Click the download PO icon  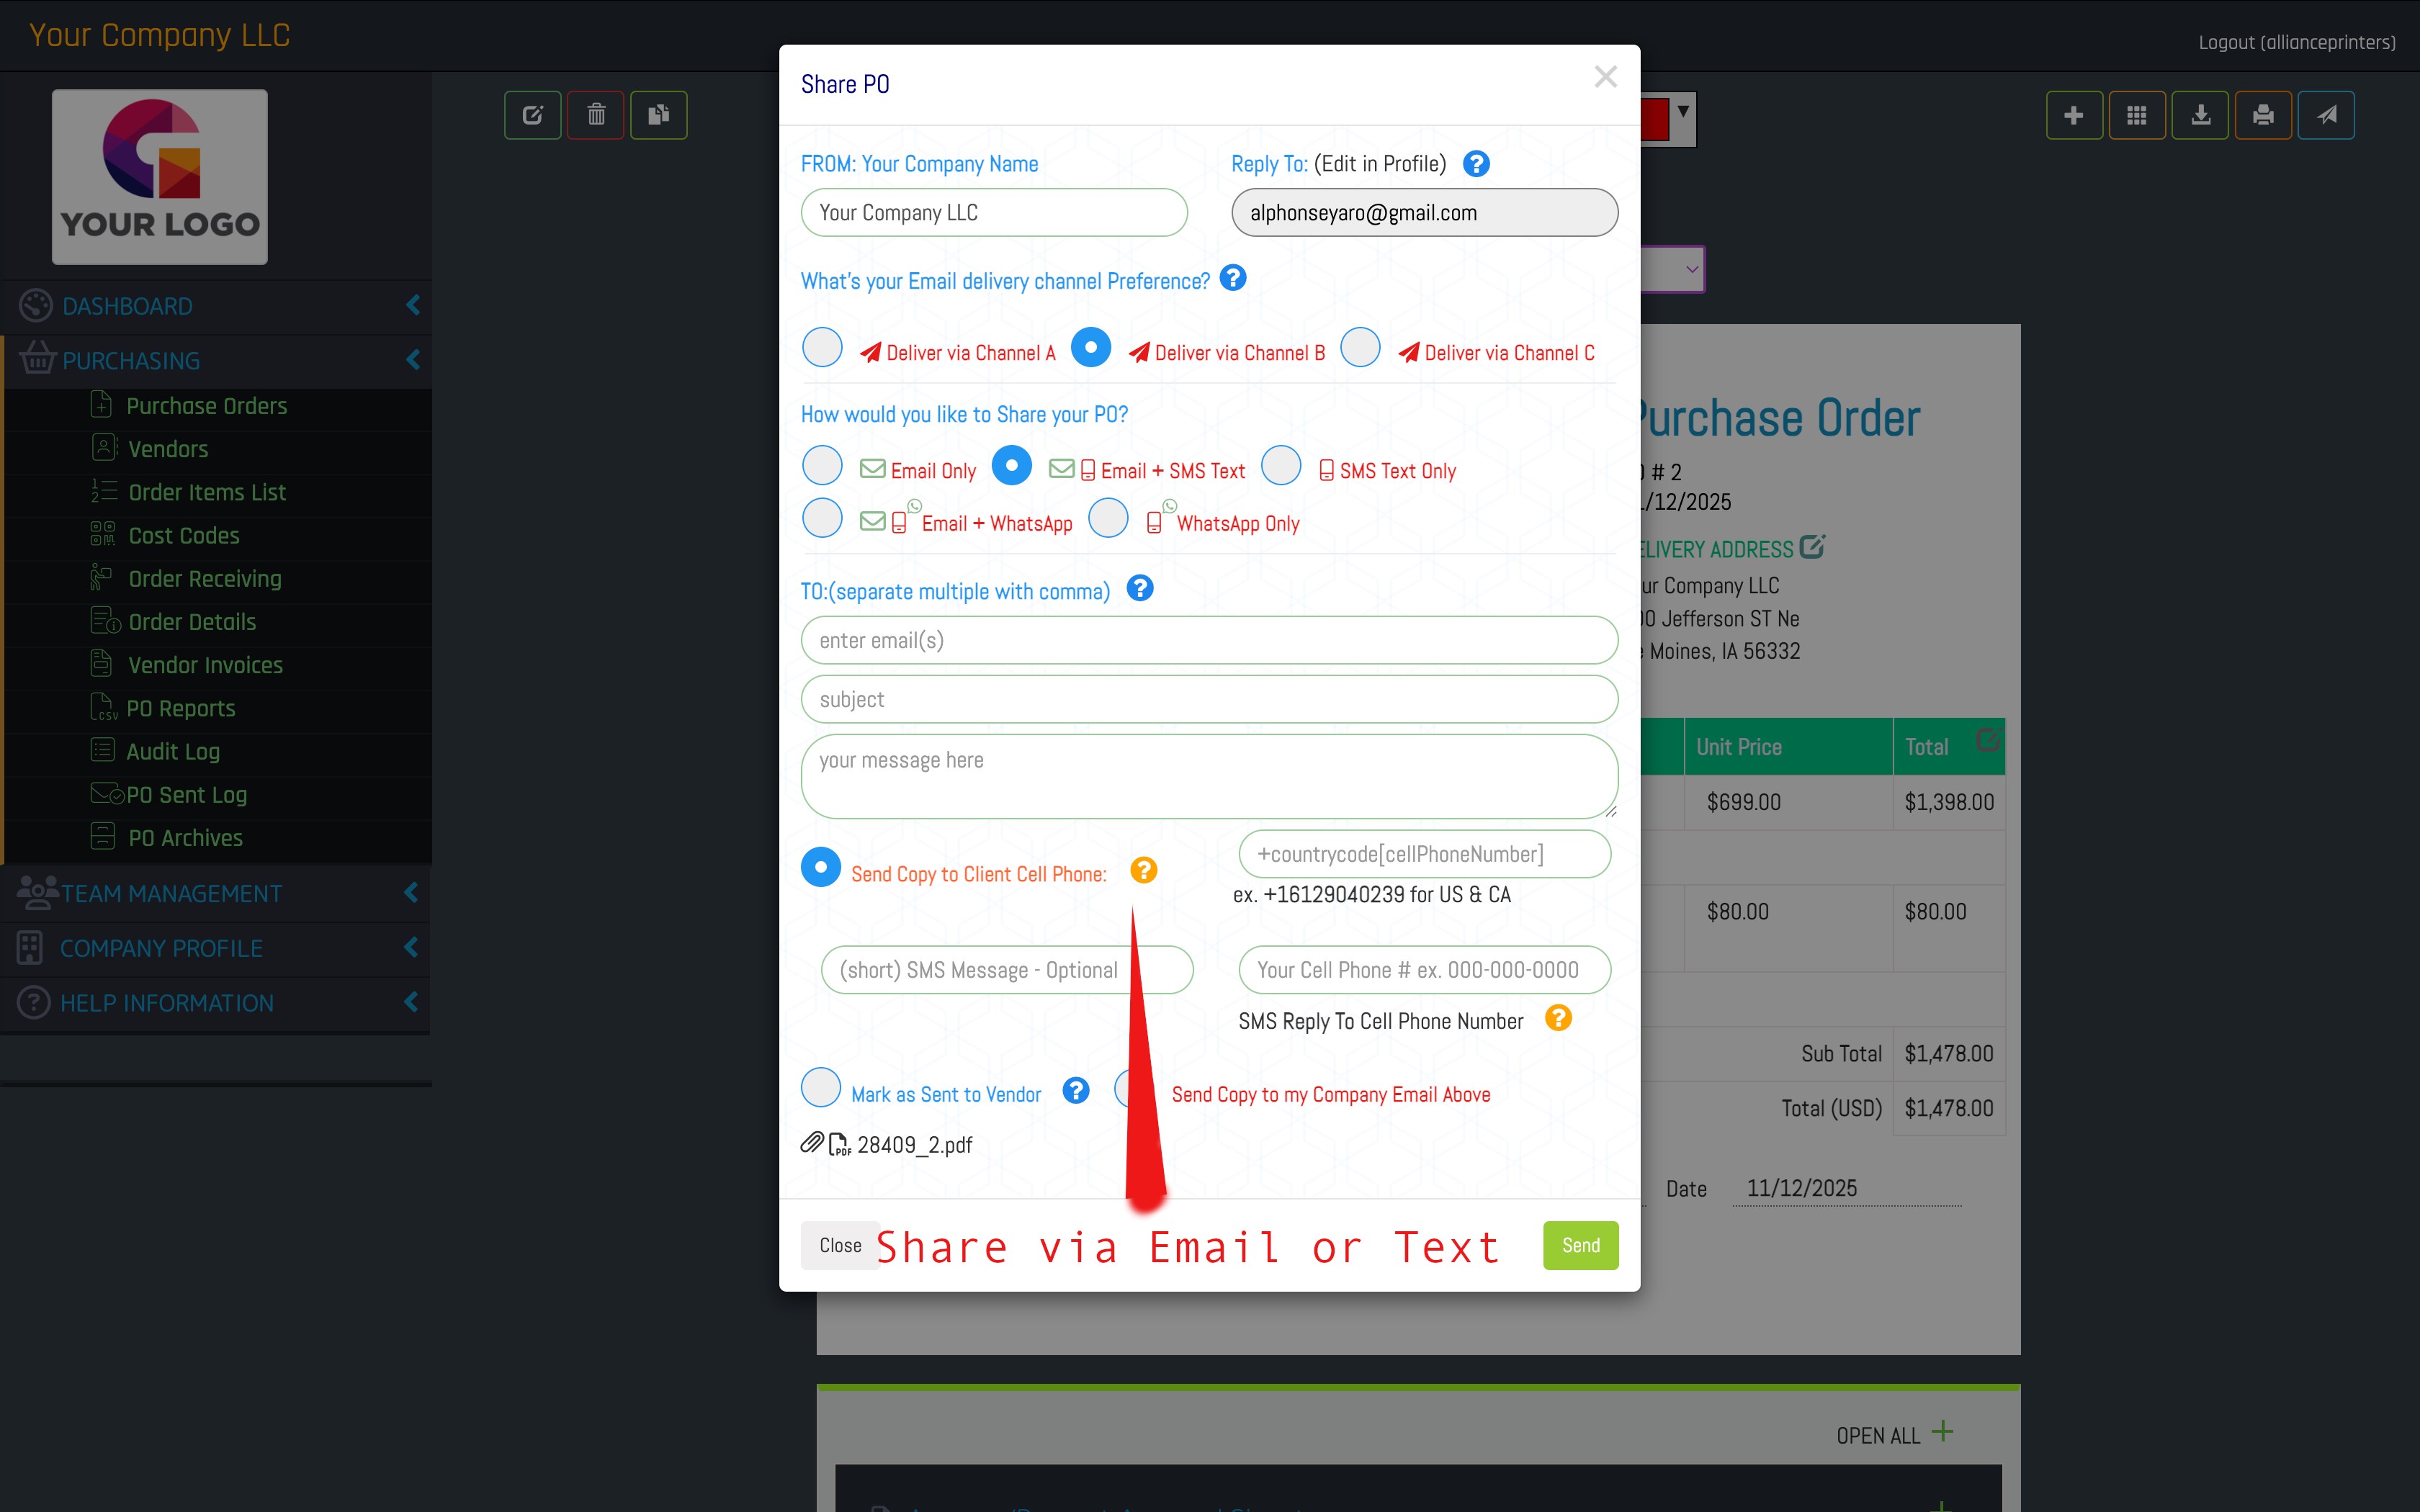2200,115
